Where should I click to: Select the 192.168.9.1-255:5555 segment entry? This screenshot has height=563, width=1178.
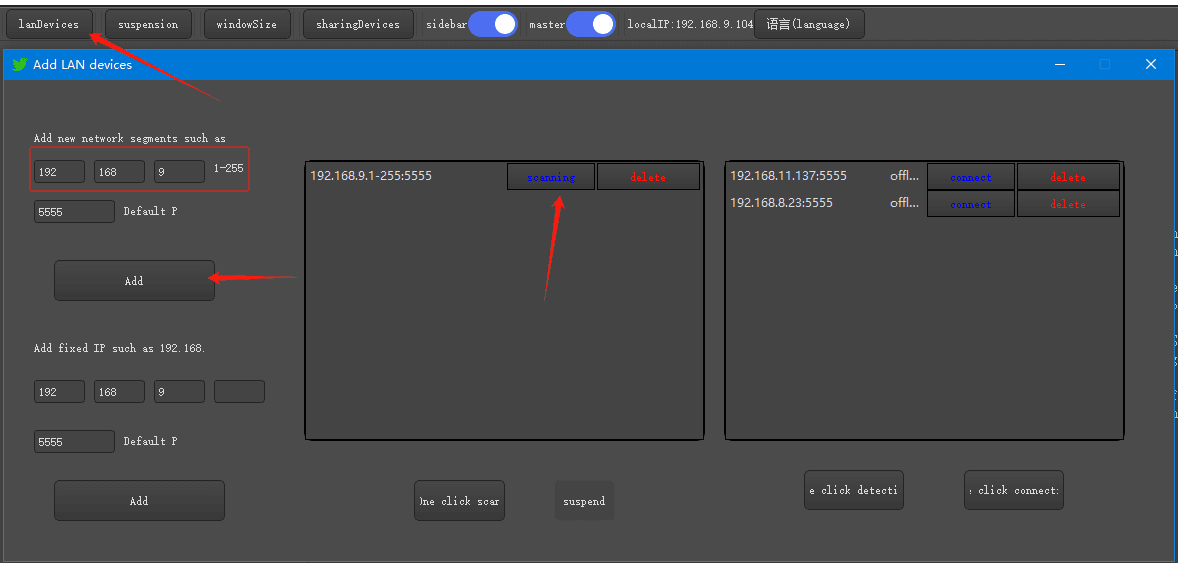pos(371,177)
